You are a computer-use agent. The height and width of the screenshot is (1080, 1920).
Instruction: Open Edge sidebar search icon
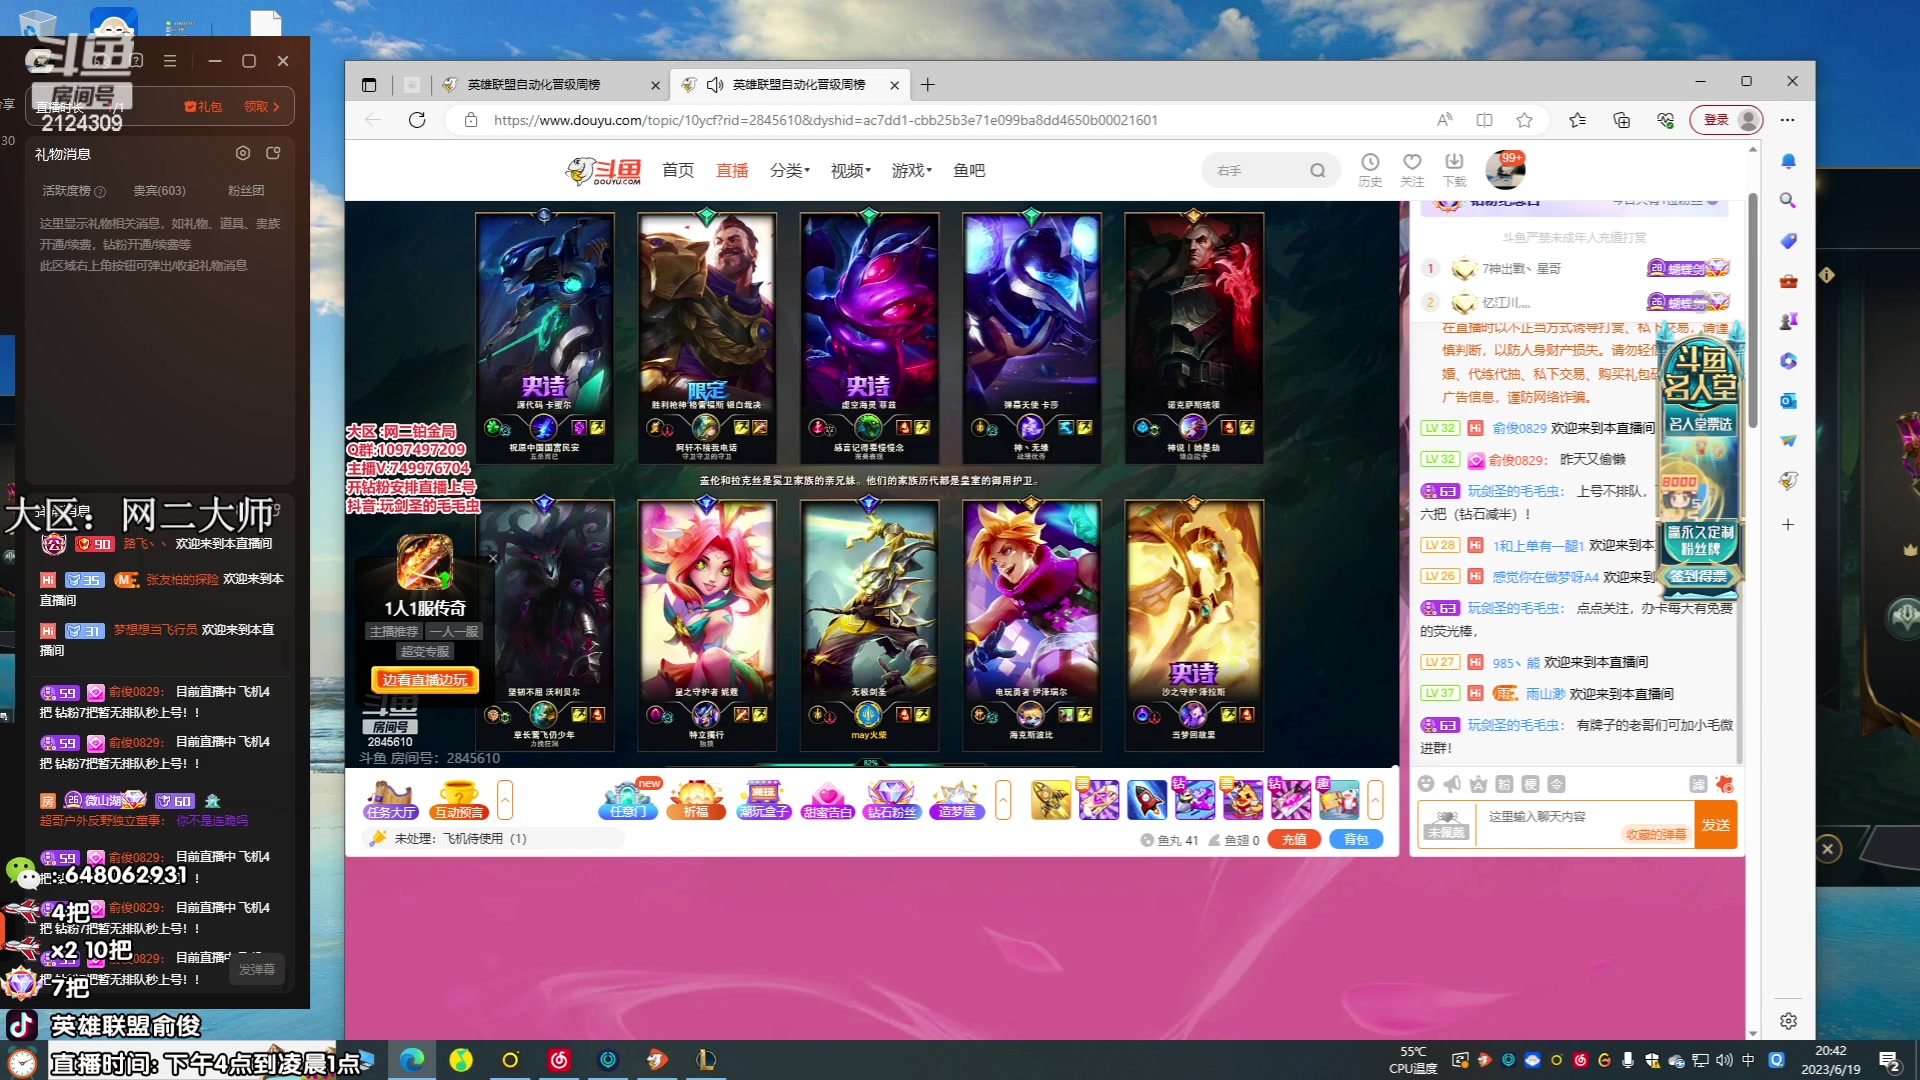point(1788,201)
